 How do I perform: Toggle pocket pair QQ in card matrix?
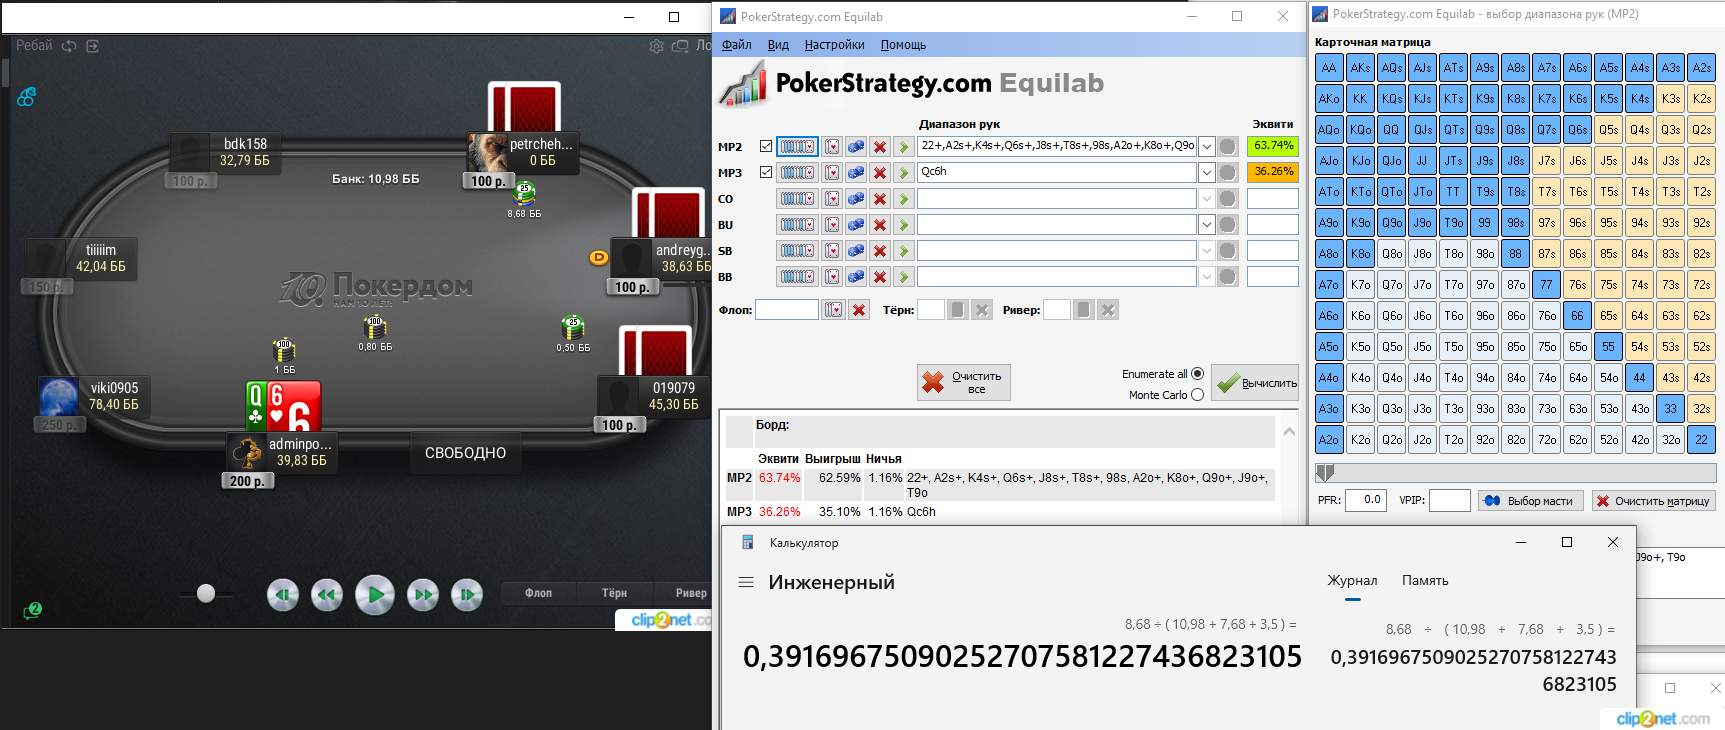pyautogui.click(x=1391, y=130)
